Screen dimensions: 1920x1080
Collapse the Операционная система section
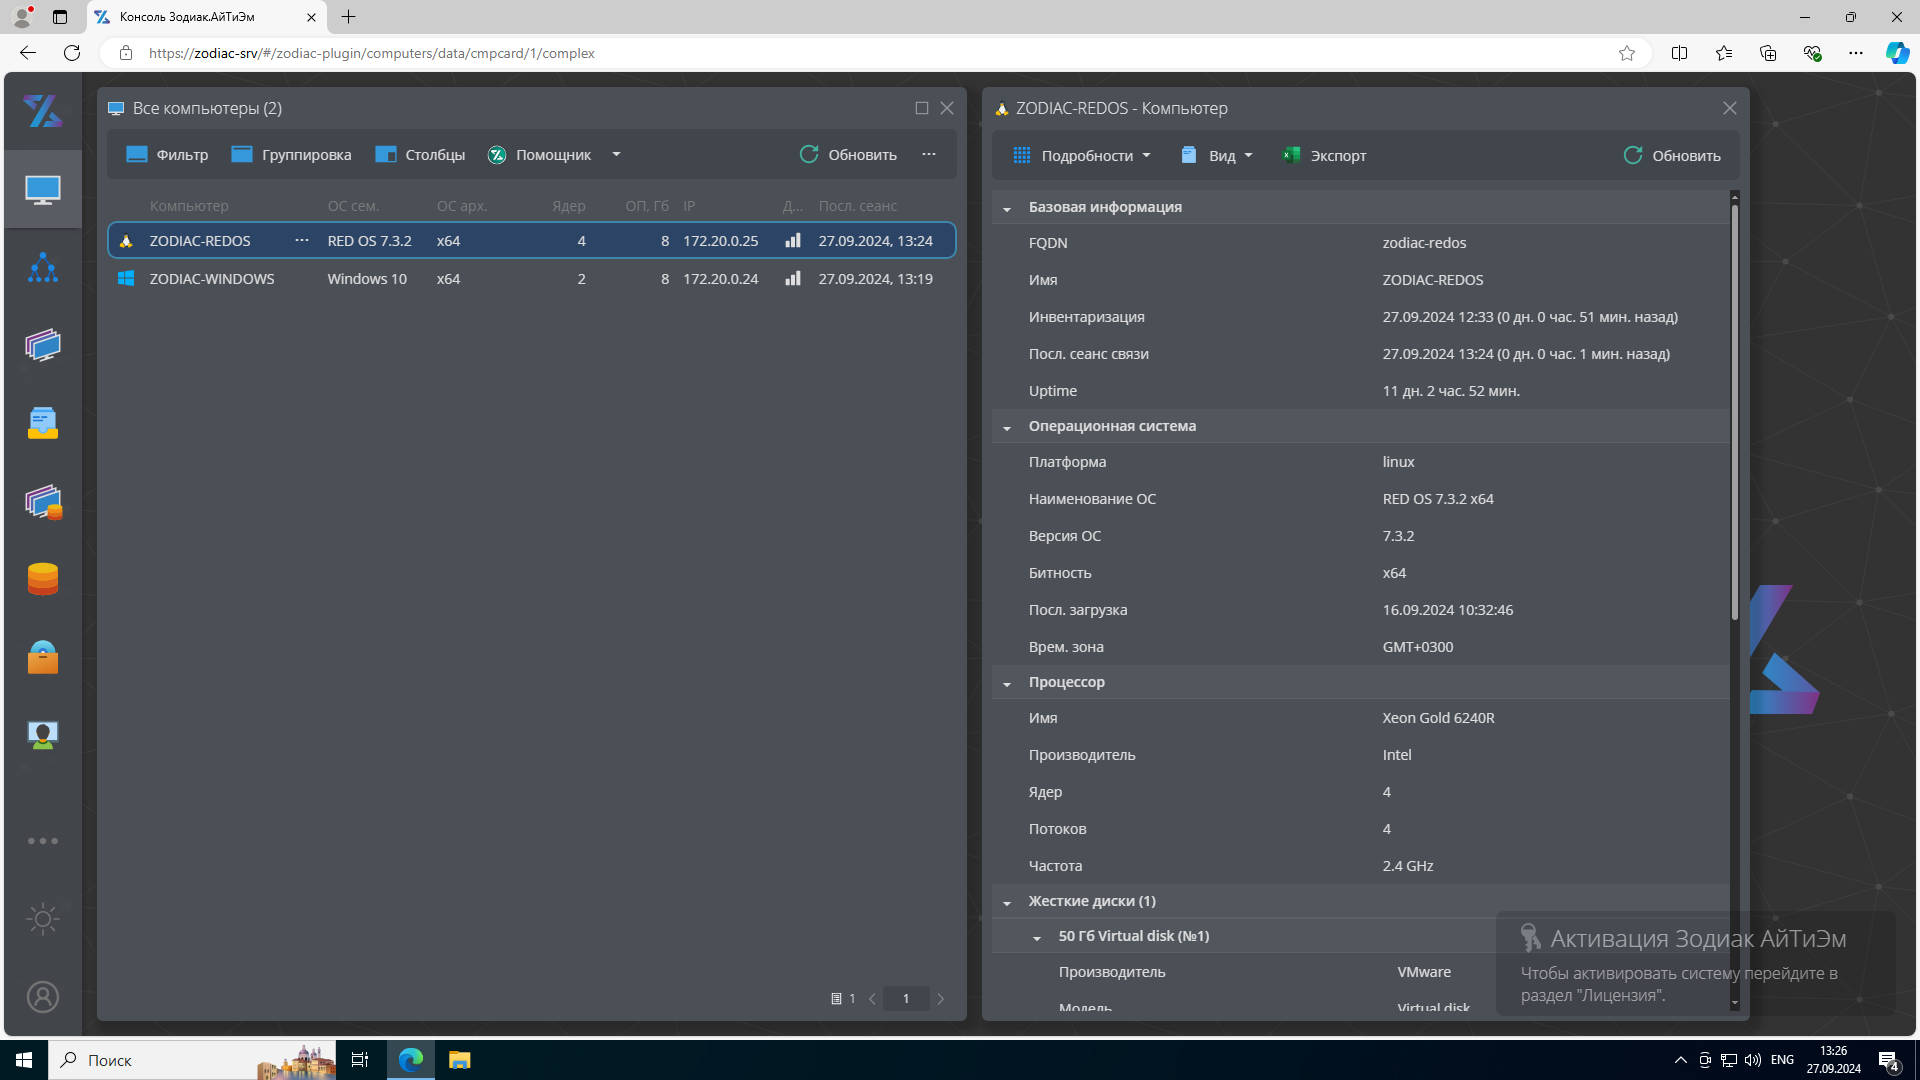pyautogui.click(x=1007, y=427)
